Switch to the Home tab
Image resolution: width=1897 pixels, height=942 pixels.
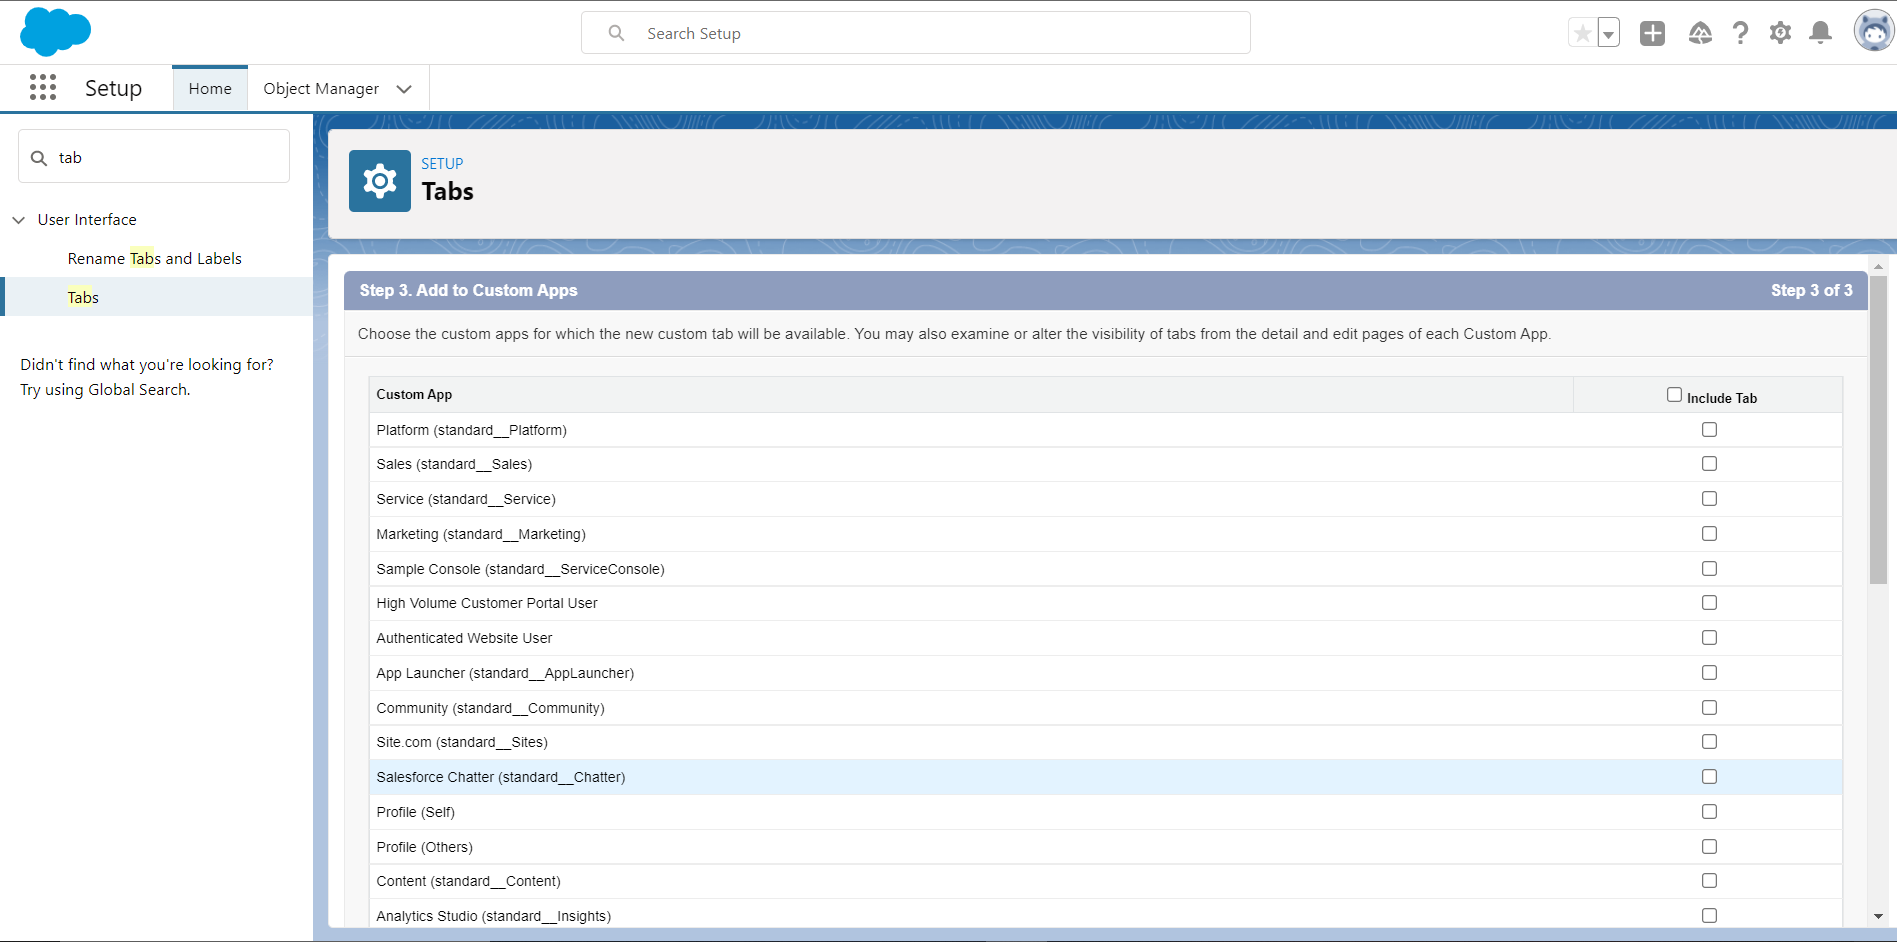pos(210,89)
